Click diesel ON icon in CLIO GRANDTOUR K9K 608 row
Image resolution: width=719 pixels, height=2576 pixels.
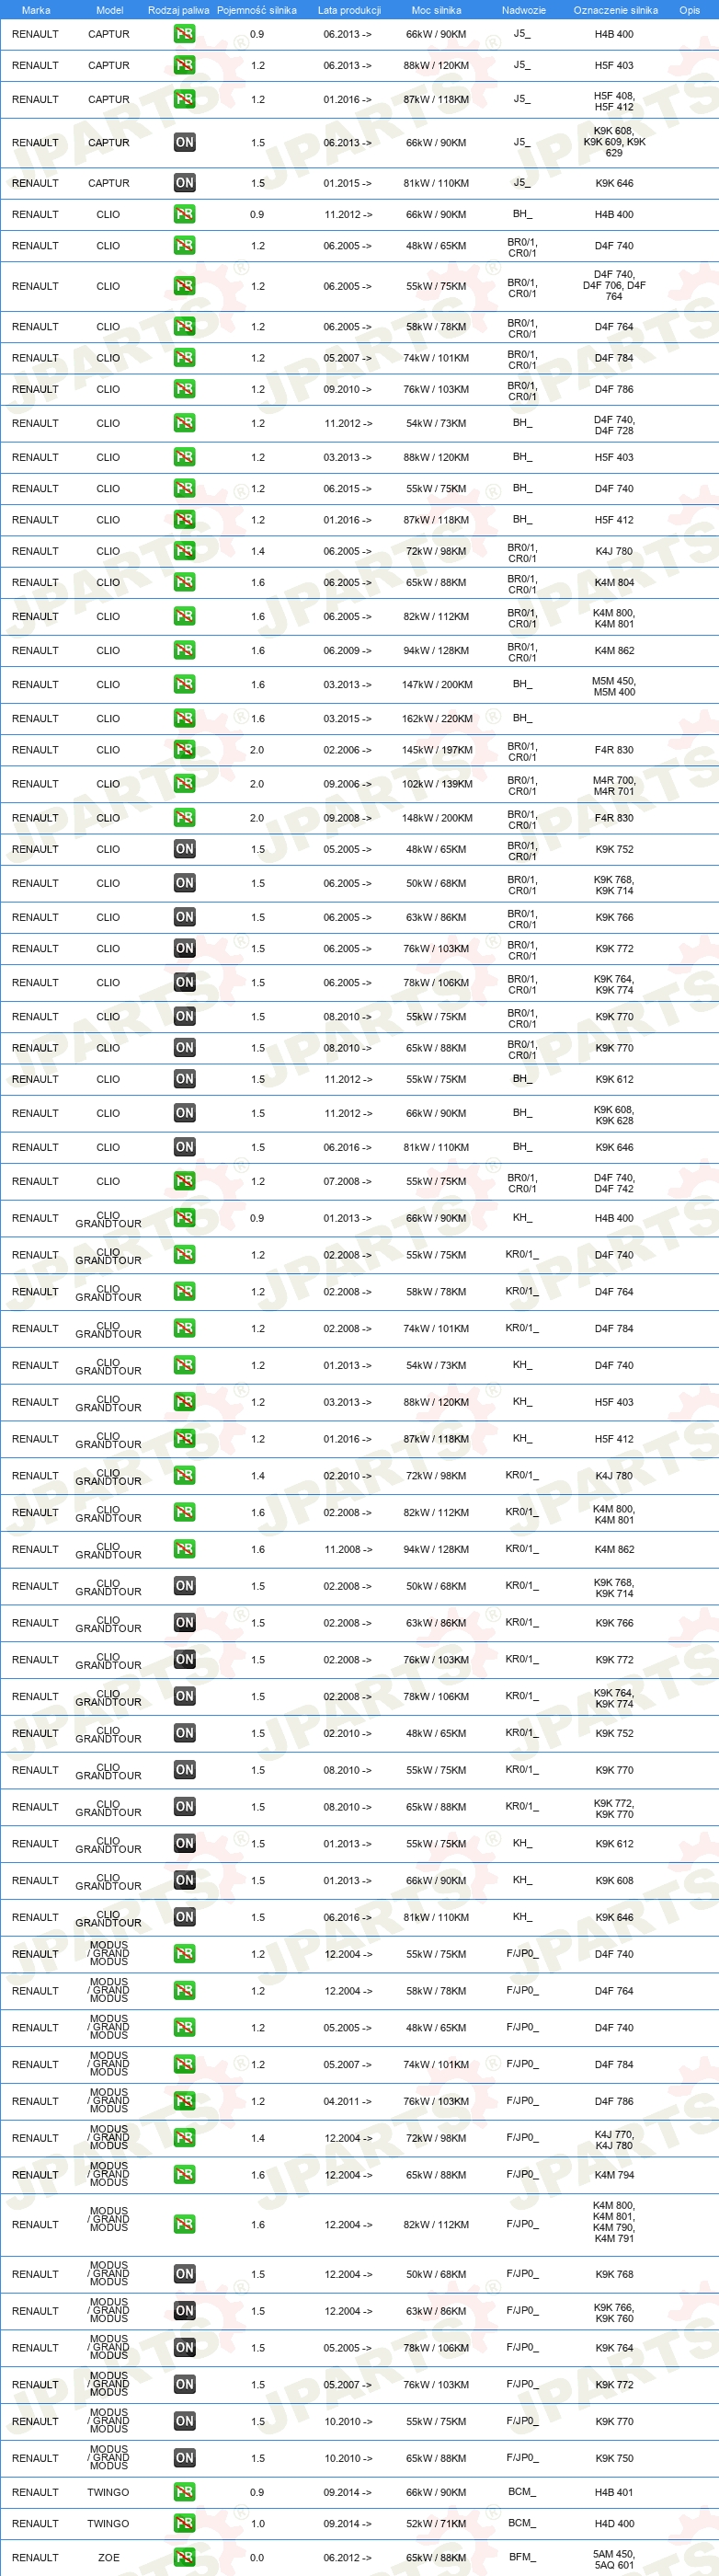click(x=184, y=1880)
